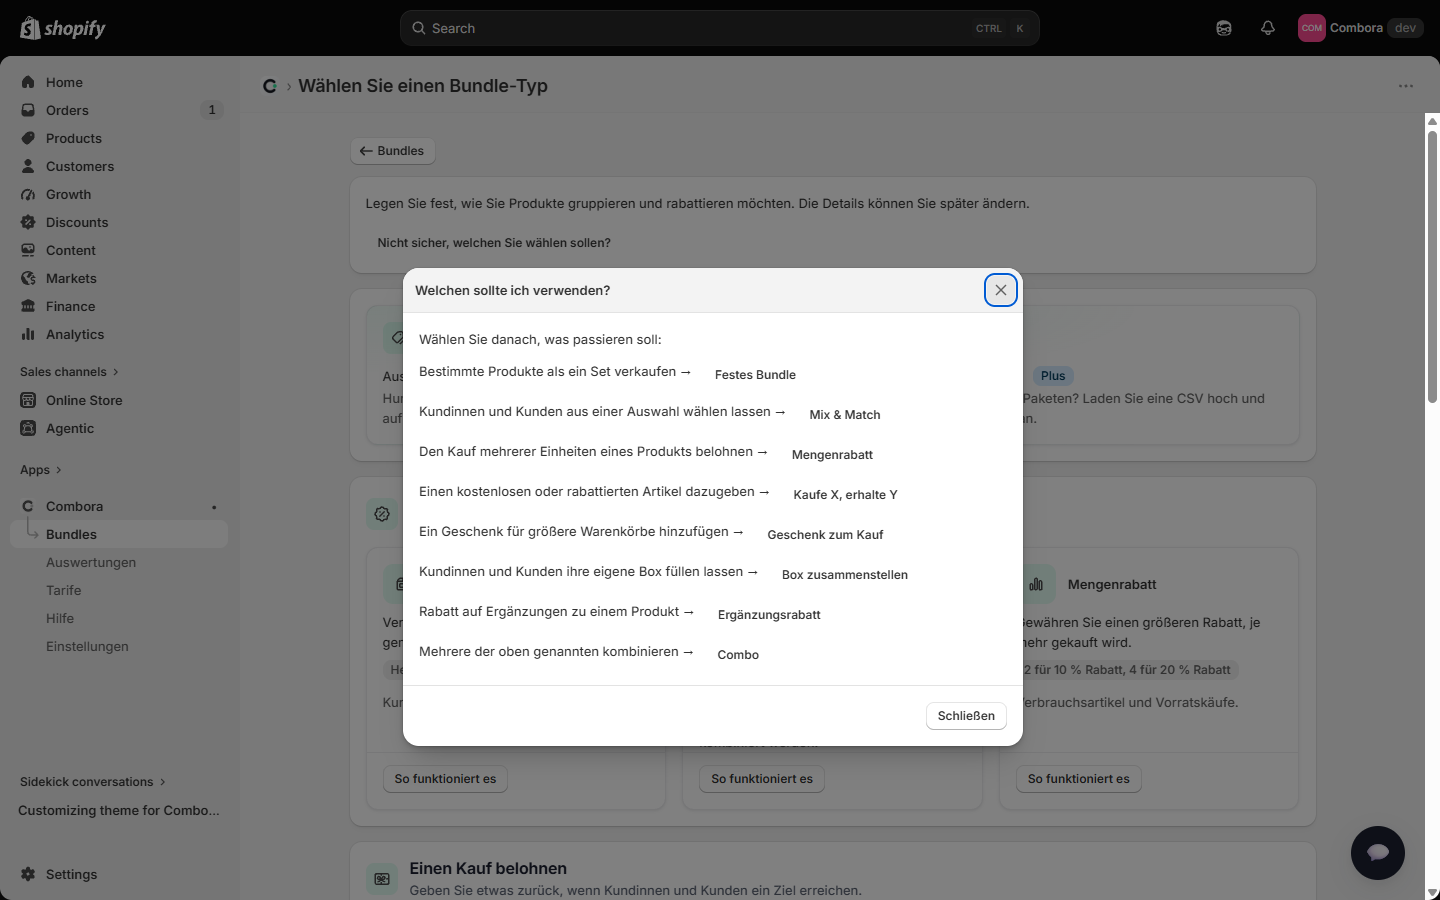Click the Finance icon in sidebar
1440x900 pixels.
(x=28, y=306)
